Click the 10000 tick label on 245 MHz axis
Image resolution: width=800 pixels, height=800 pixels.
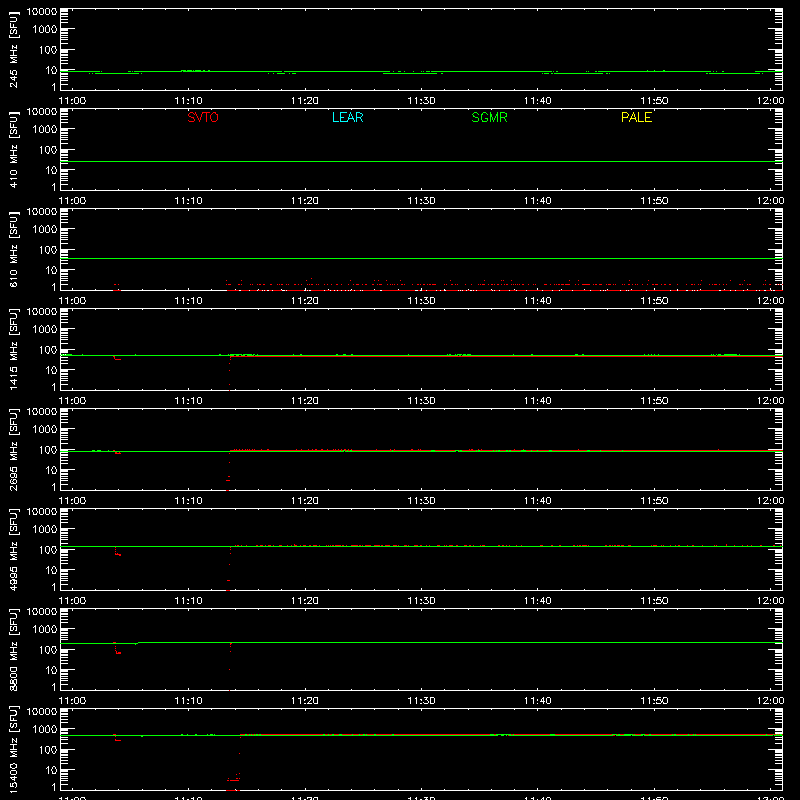coord(42,12)
